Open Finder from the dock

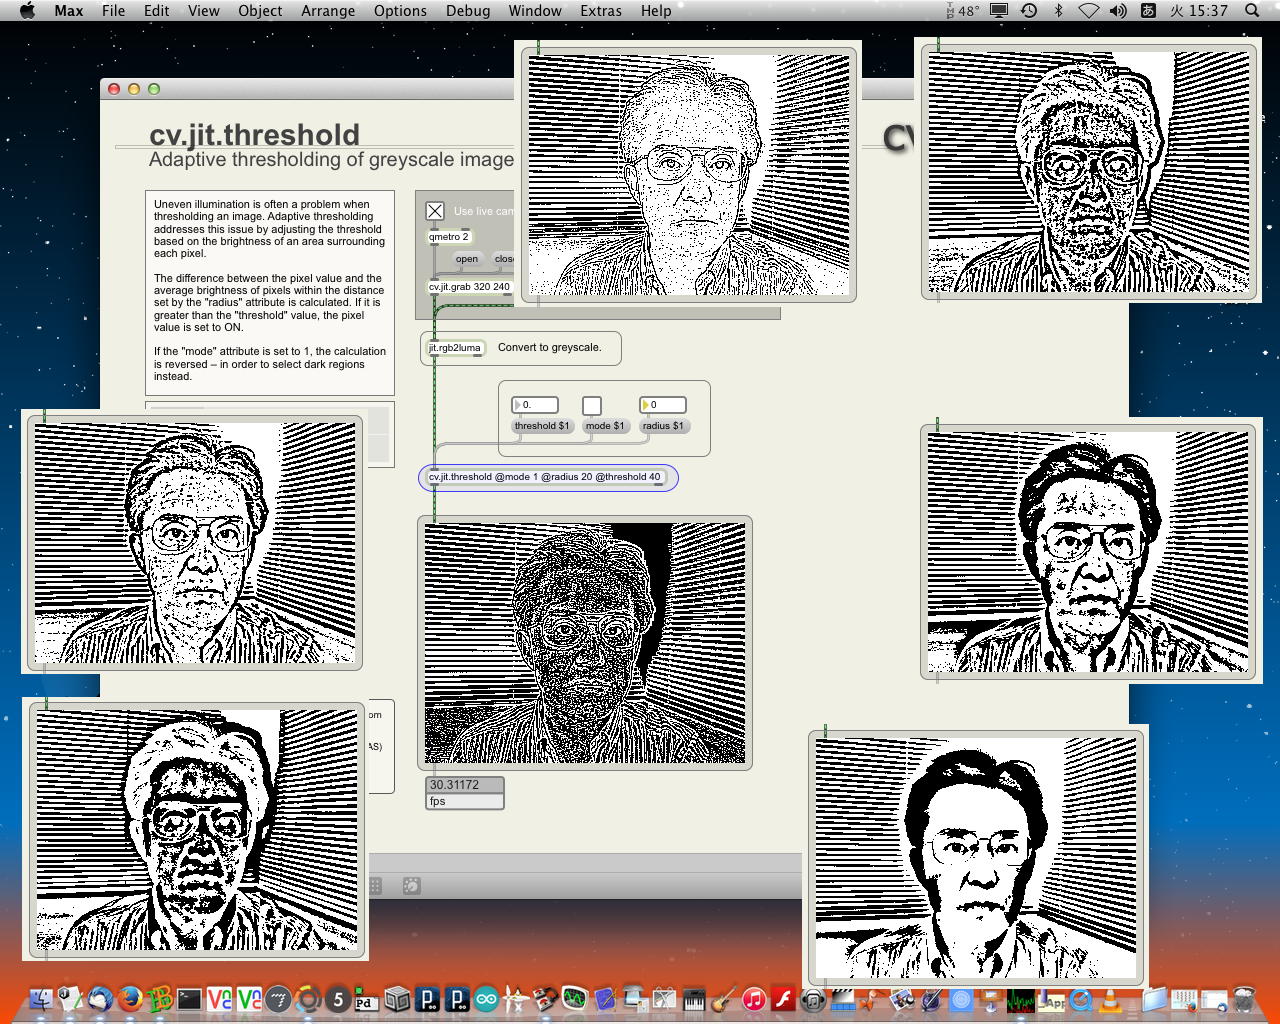click(x=42, y=998)
